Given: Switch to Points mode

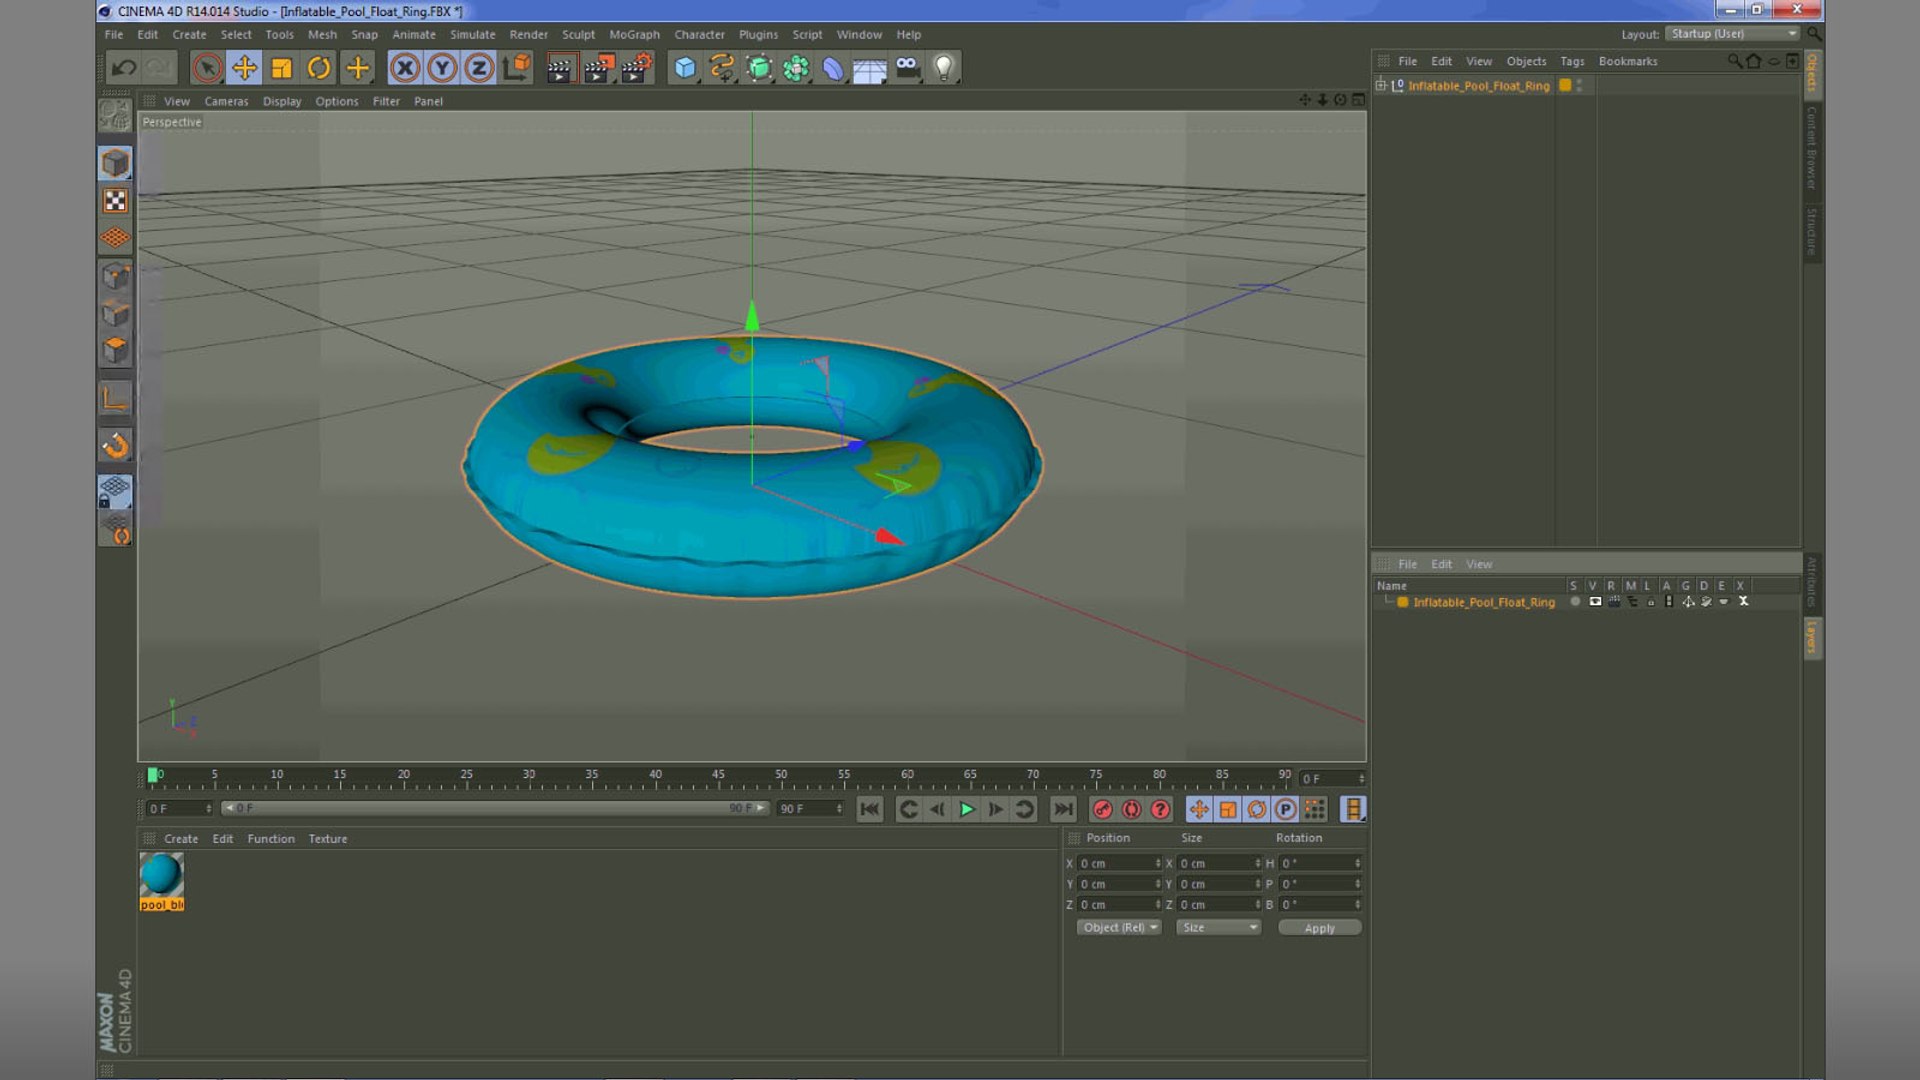Looking at the screenshot, I should [x=115, y=276].
